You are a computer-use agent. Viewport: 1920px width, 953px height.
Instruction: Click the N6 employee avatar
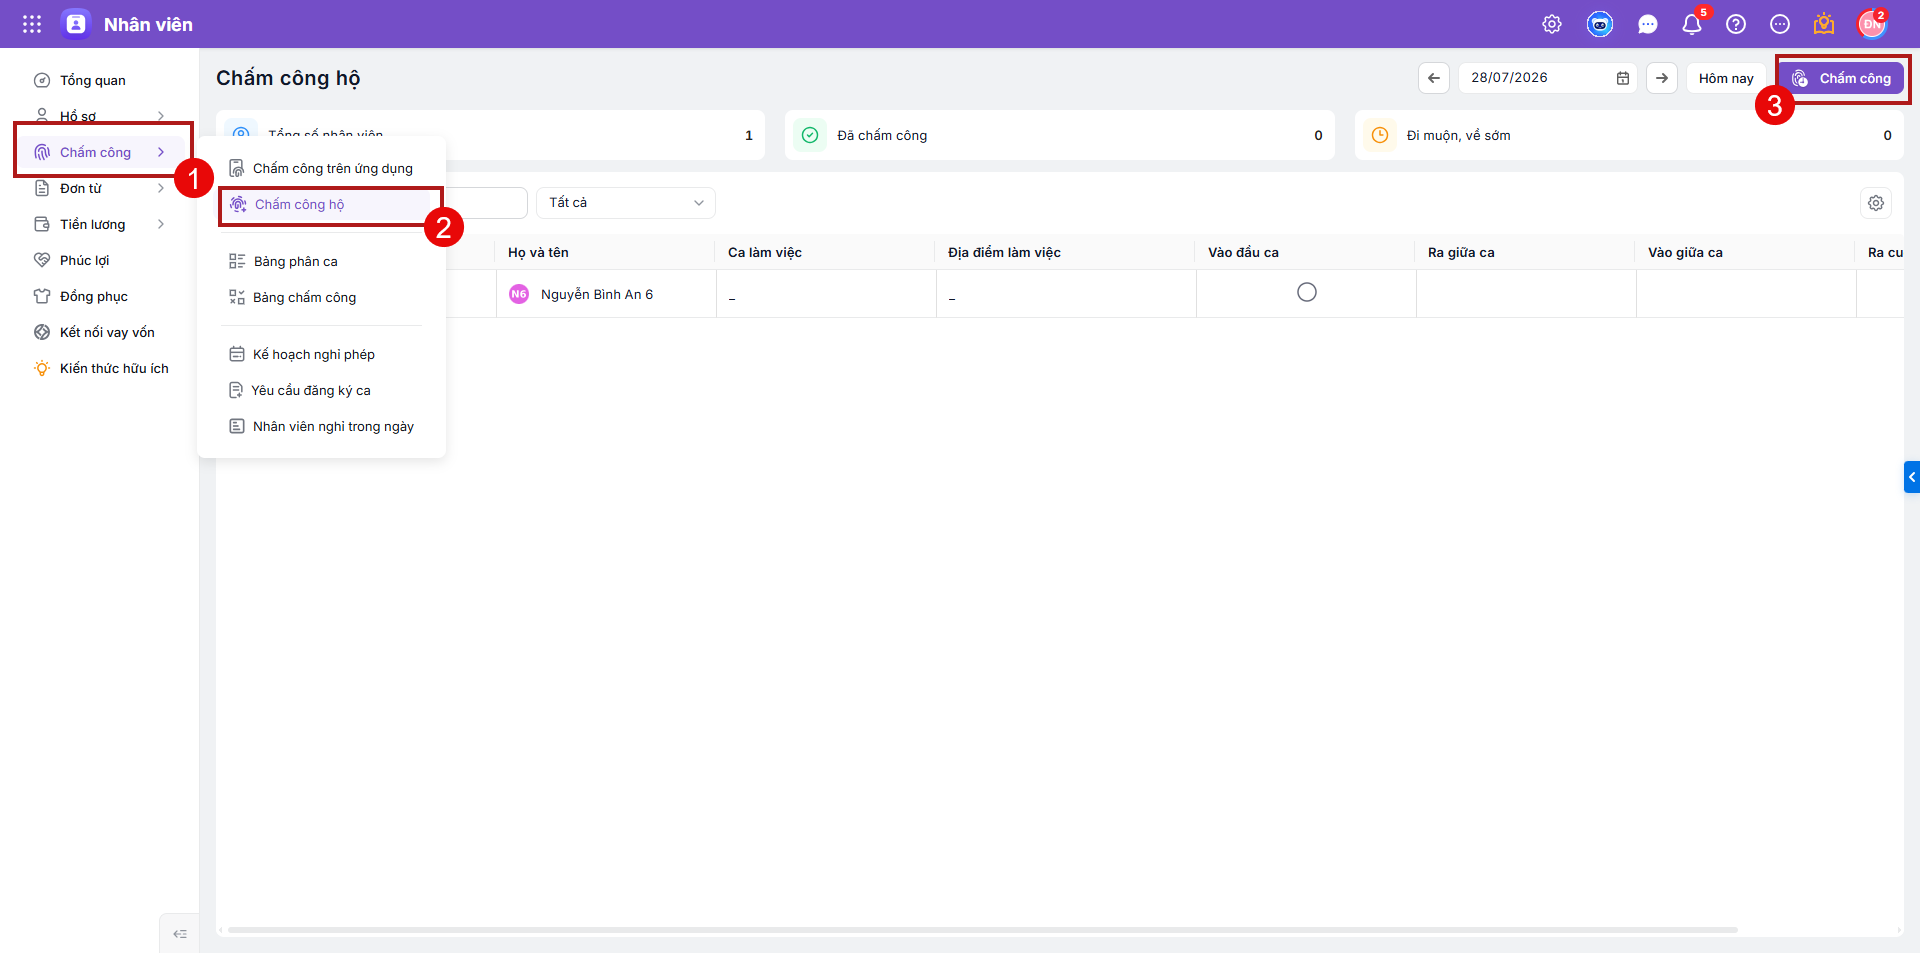click(519, 294)
